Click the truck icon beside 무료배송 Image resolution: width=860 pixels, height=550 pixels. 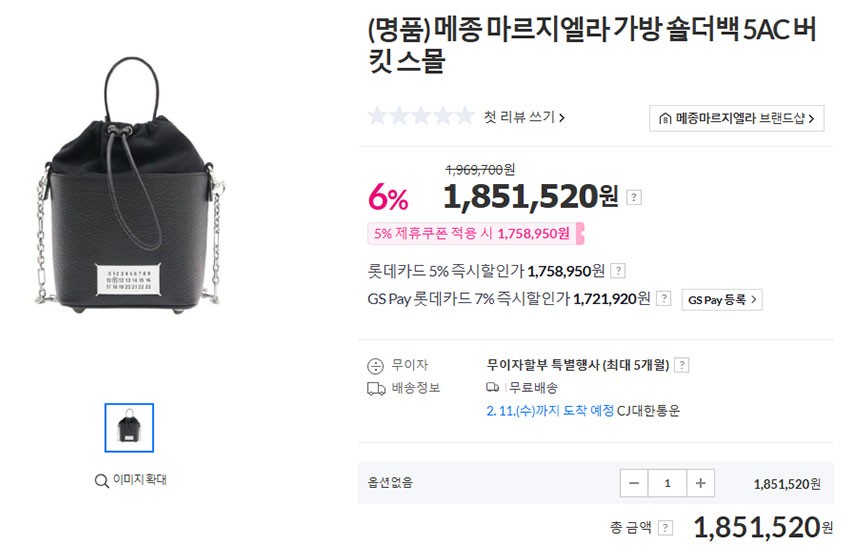pos(492,387)
